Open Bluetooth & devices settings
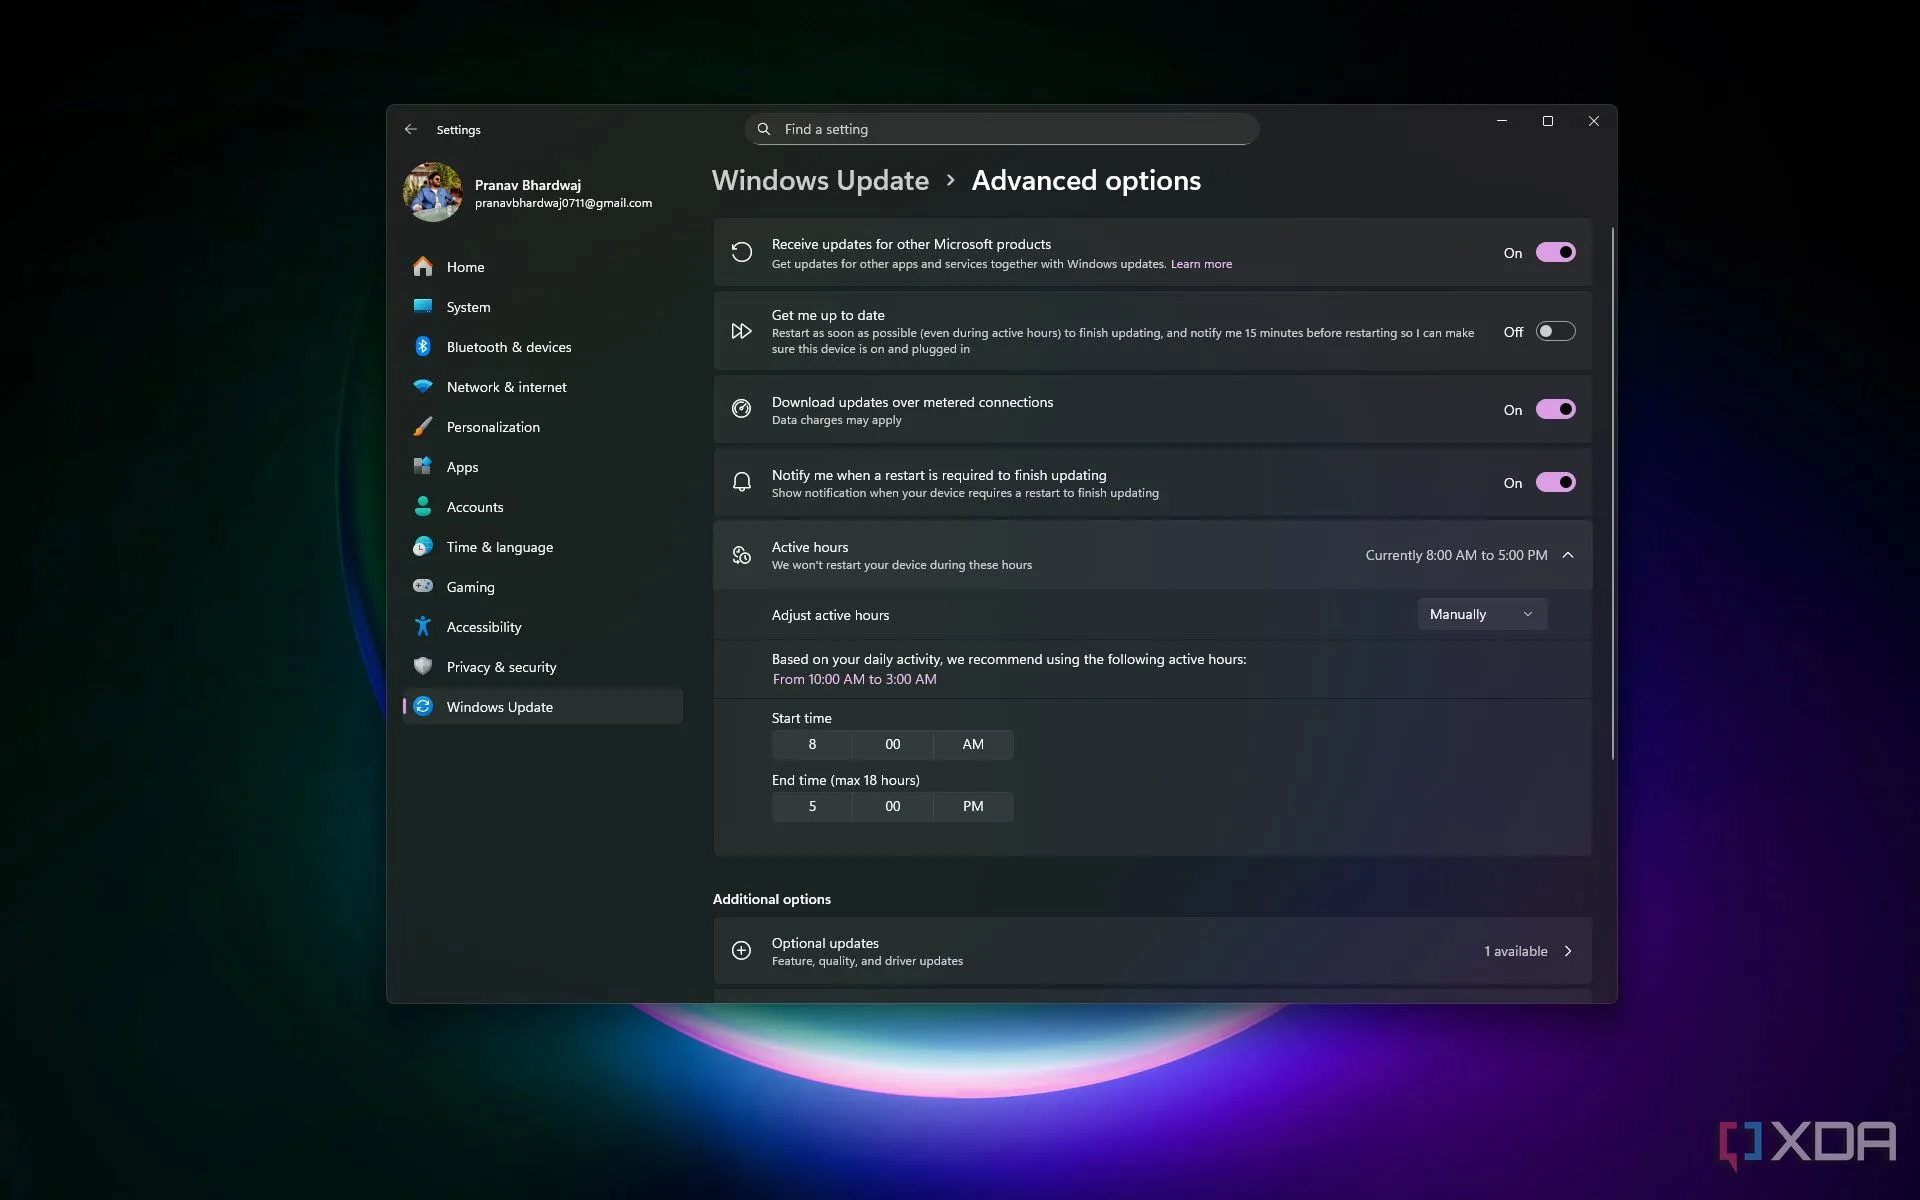The width and height of the screenshot is (1920, 1200). [x=542, y=346]
